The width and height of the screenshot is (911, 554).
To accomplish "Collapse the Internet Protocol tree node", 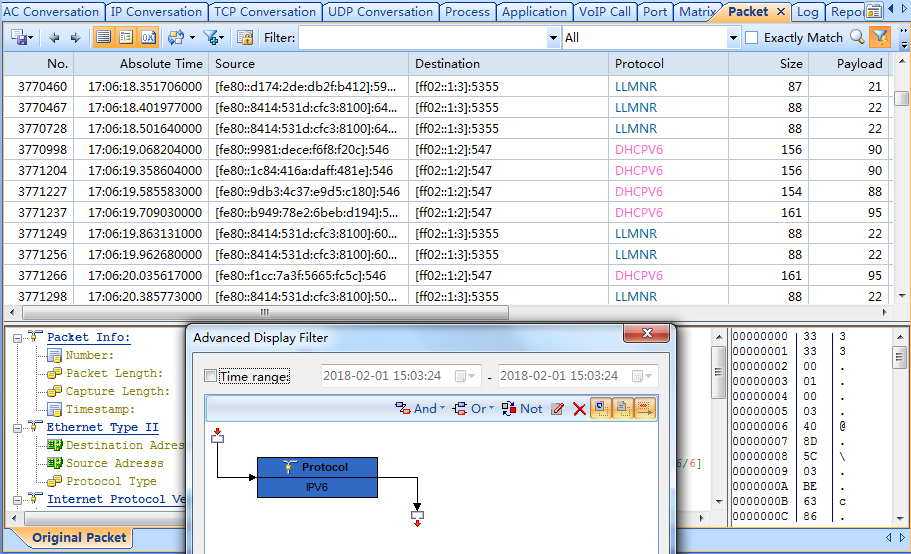I will click(17, 500).
